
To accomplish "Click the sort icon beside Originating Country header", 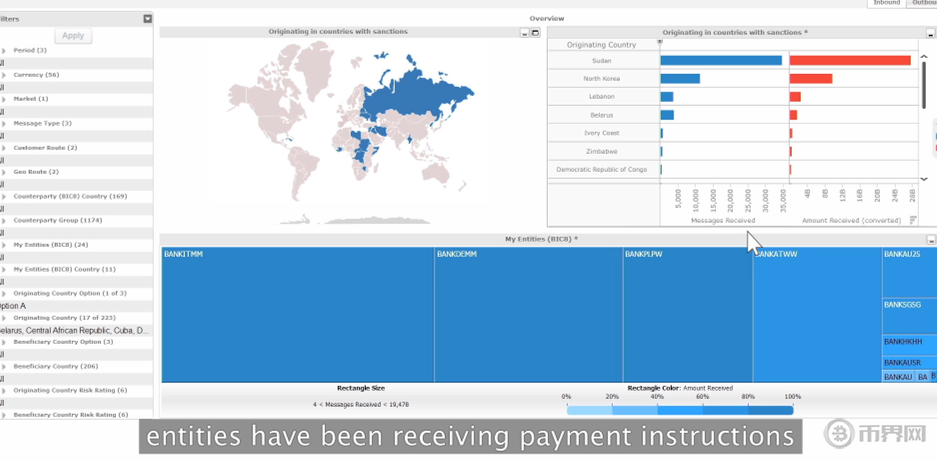I will coord(660,42).
